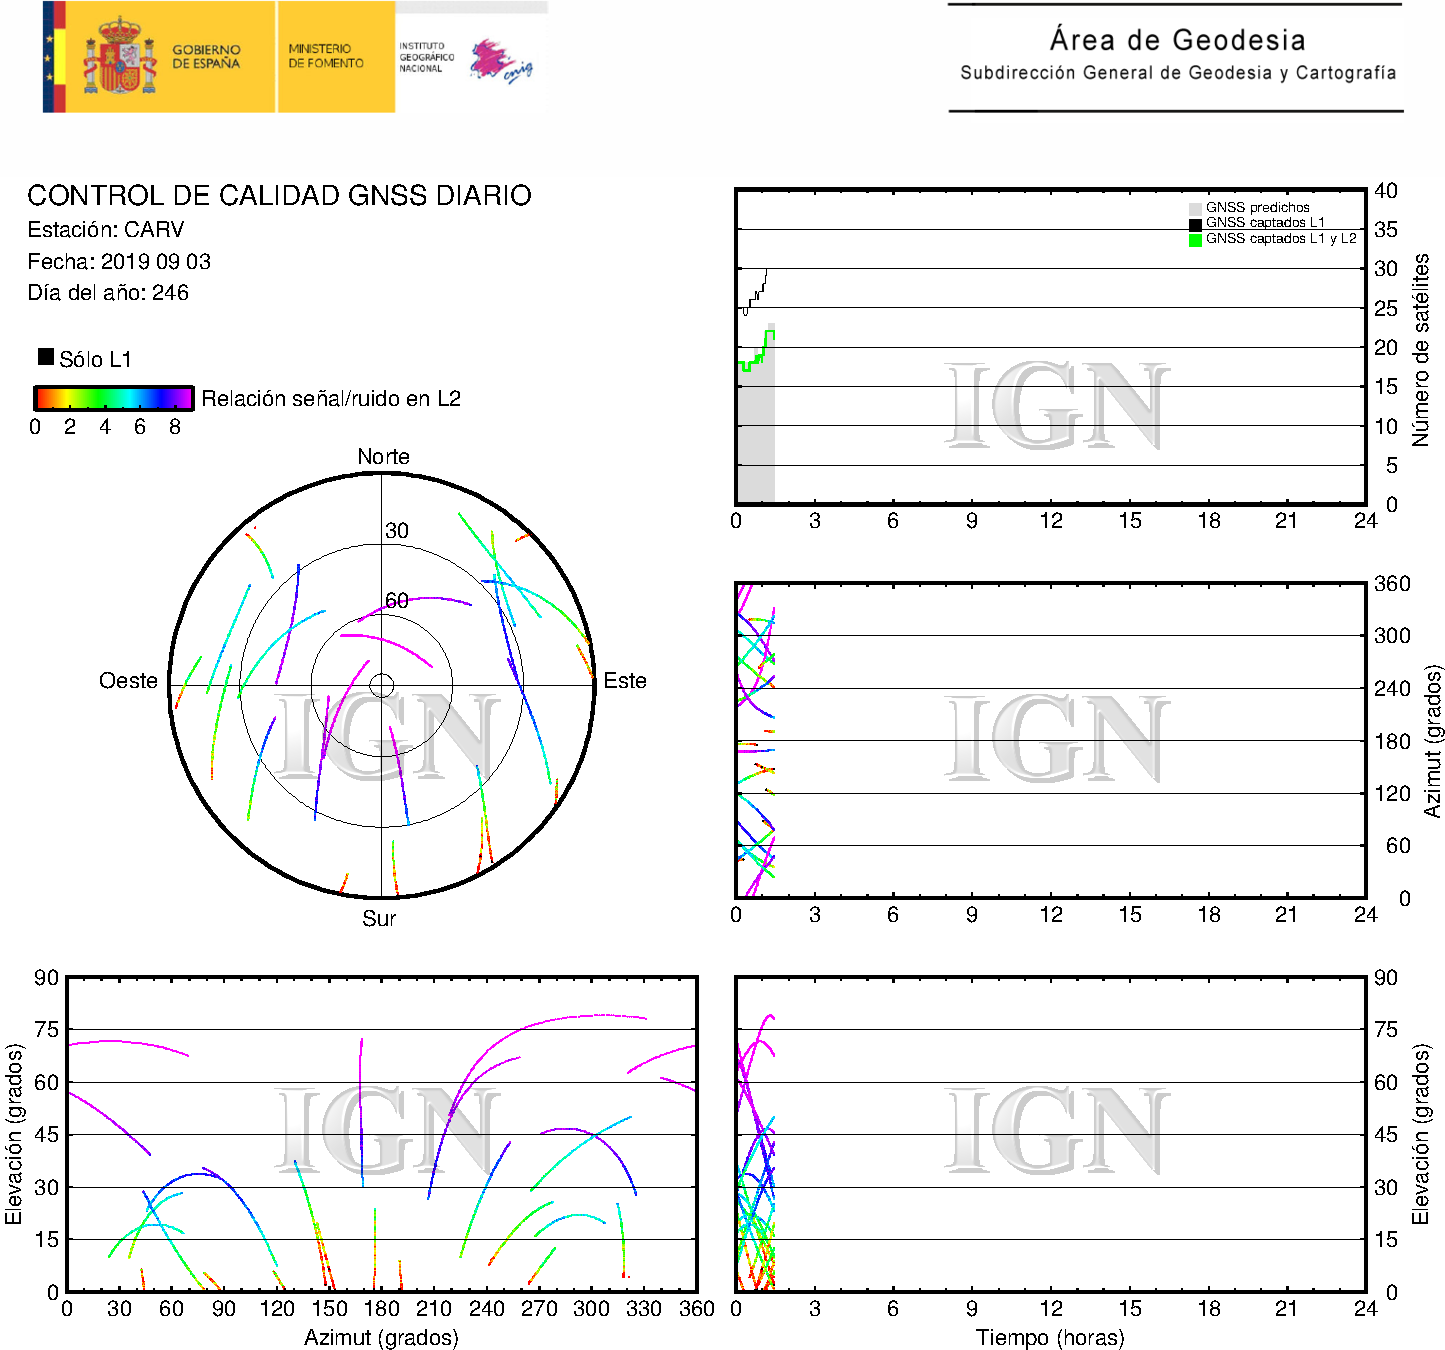Viewport: 1445px width, 1350px height.
Task: Click GNSS captados L1 y L2 legend text
Action: click(x=1281, y=239)
